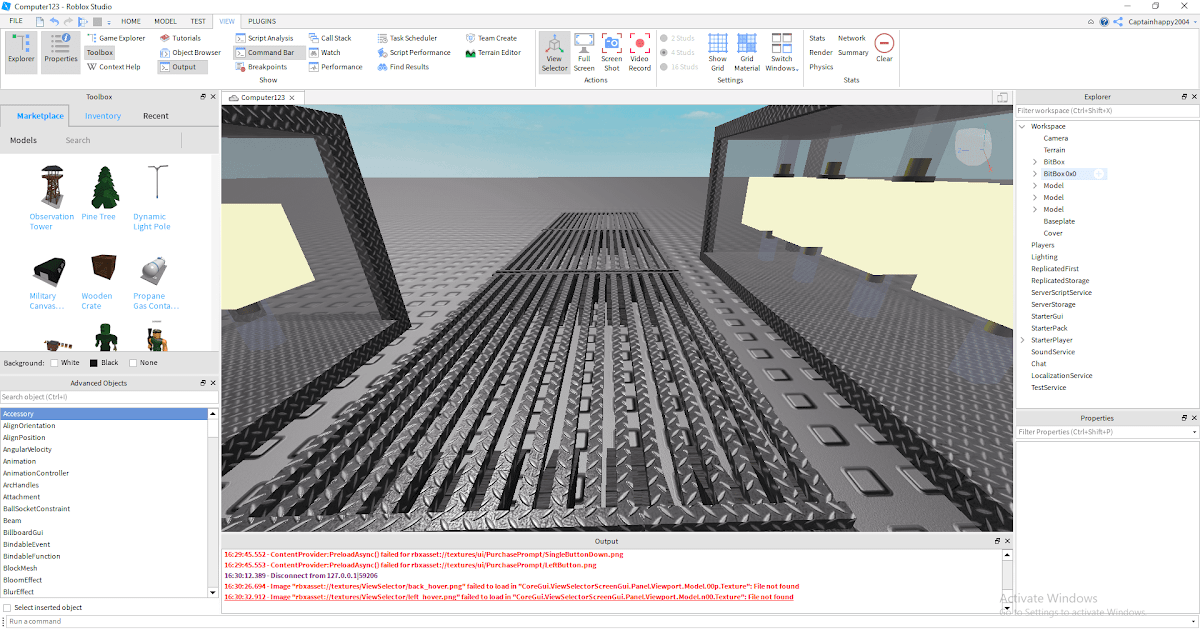
Task: Open Script Analysis
Action: coord(265,38)
